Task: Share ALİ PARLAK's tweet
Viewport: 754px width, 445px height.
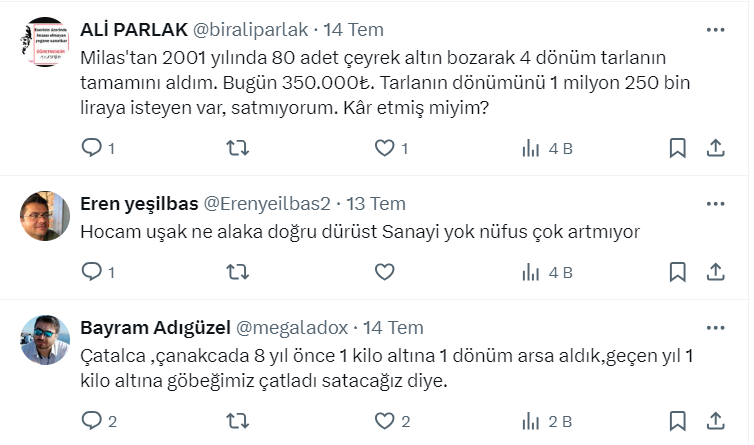Action: pos(715,148)
